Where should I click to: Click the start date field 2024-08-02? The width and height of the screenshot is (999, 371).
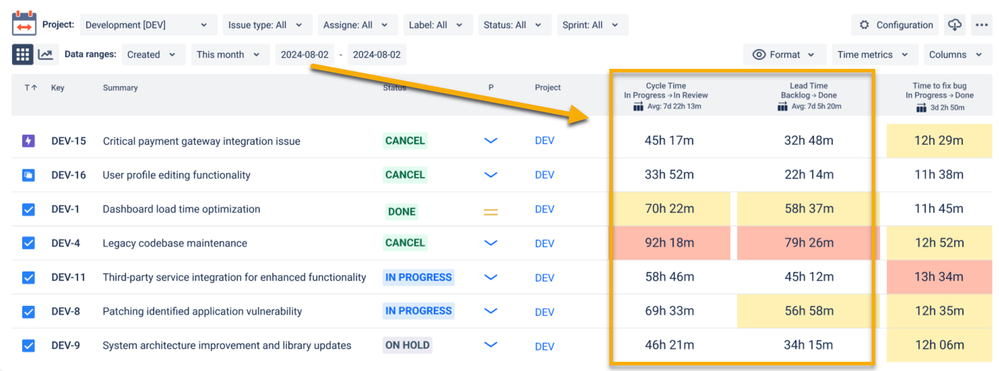[305, 55]
